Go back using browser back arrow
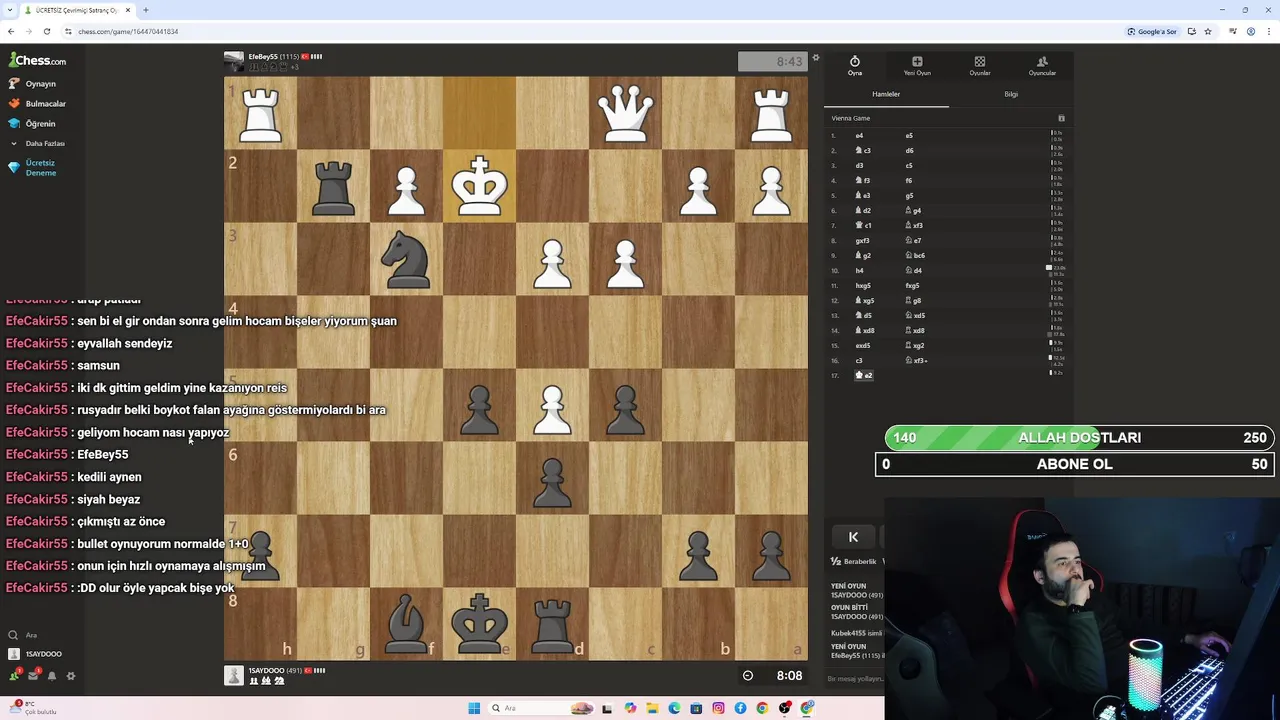 pos(11,31)
